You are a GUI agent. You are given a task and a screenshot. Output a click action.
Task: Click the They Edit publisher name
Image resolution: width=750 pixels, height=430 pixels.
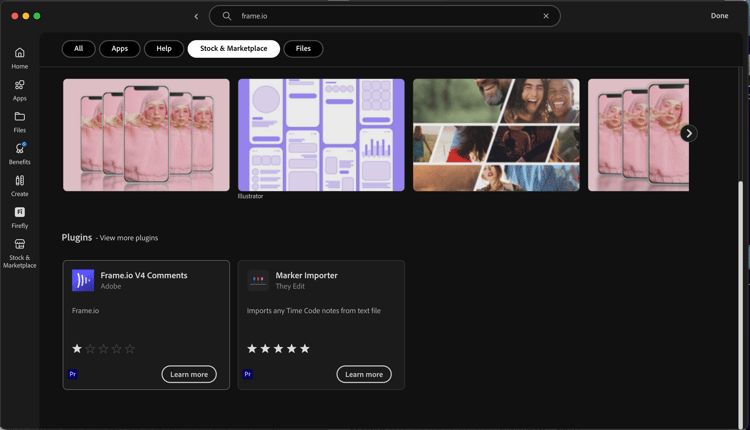[290, 286]
